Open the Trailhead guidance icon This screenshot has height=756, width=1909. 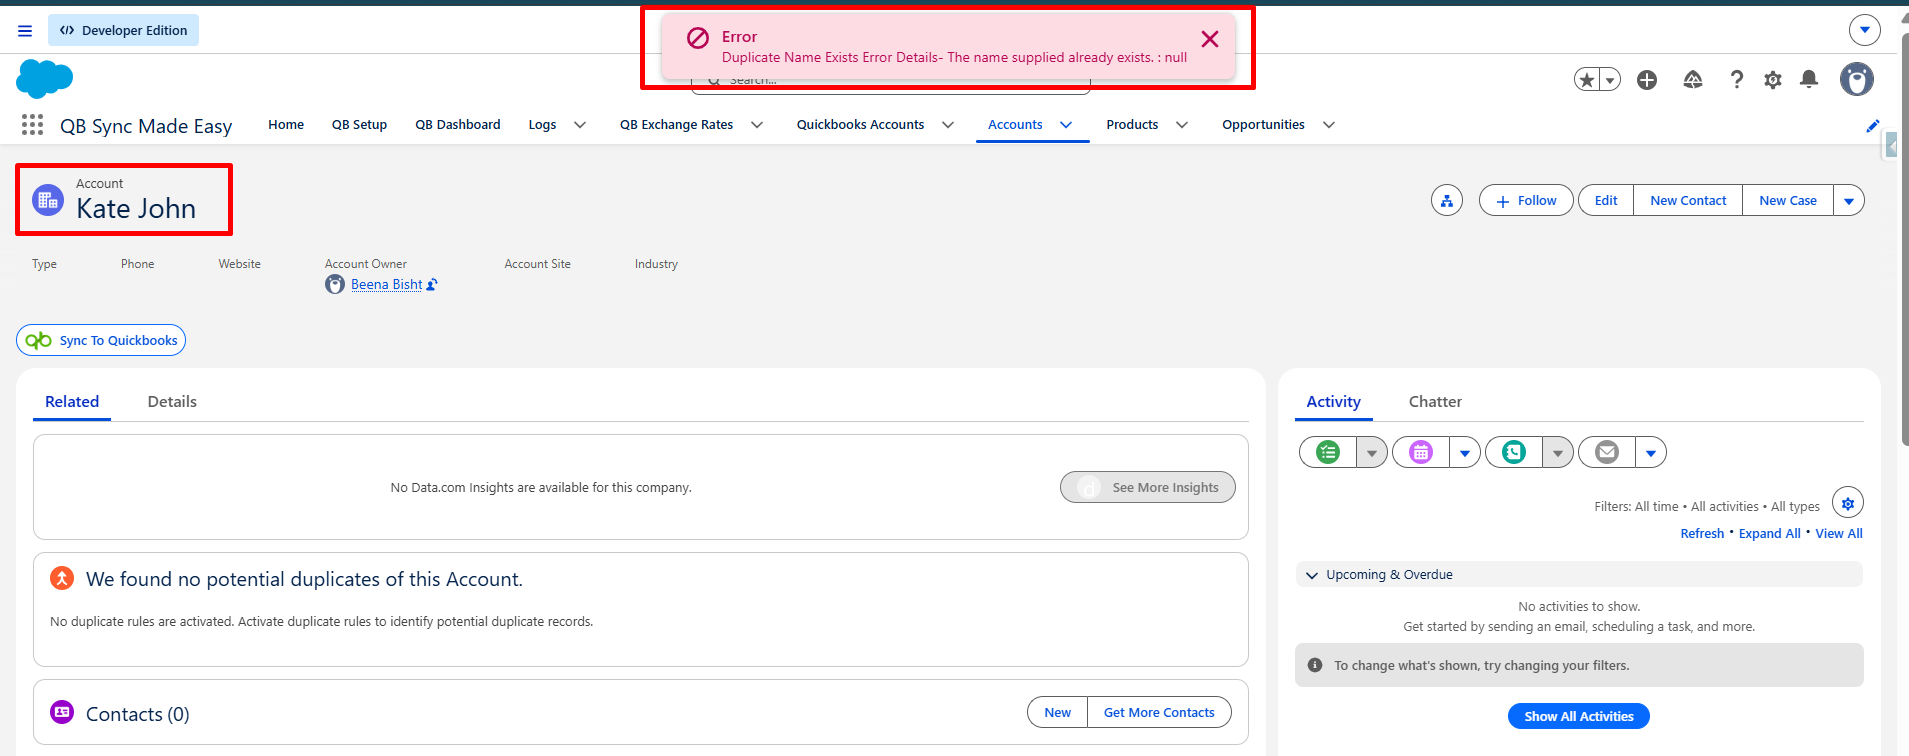[x=1693, y=80]
